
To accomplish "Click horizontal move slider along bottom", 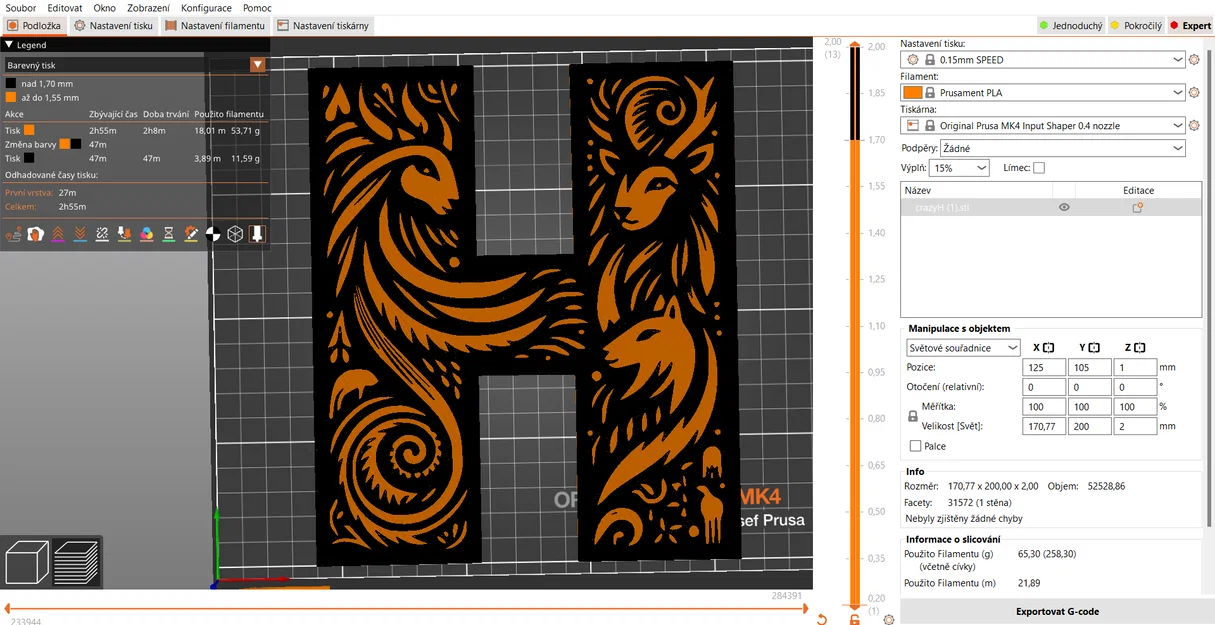I will coord(405,607).
